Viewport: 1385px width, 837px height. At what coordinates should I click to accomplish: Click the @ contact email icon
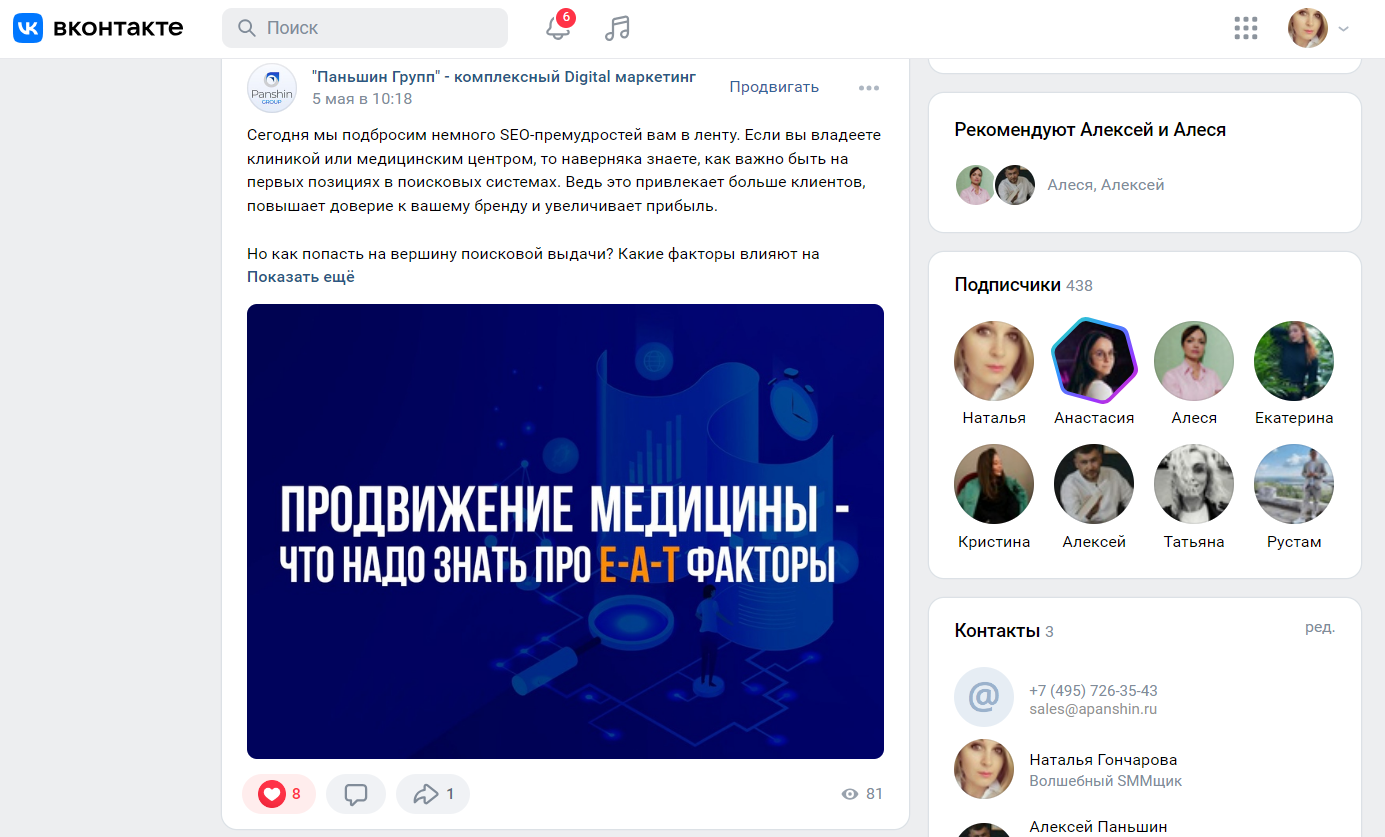[984, 697]
